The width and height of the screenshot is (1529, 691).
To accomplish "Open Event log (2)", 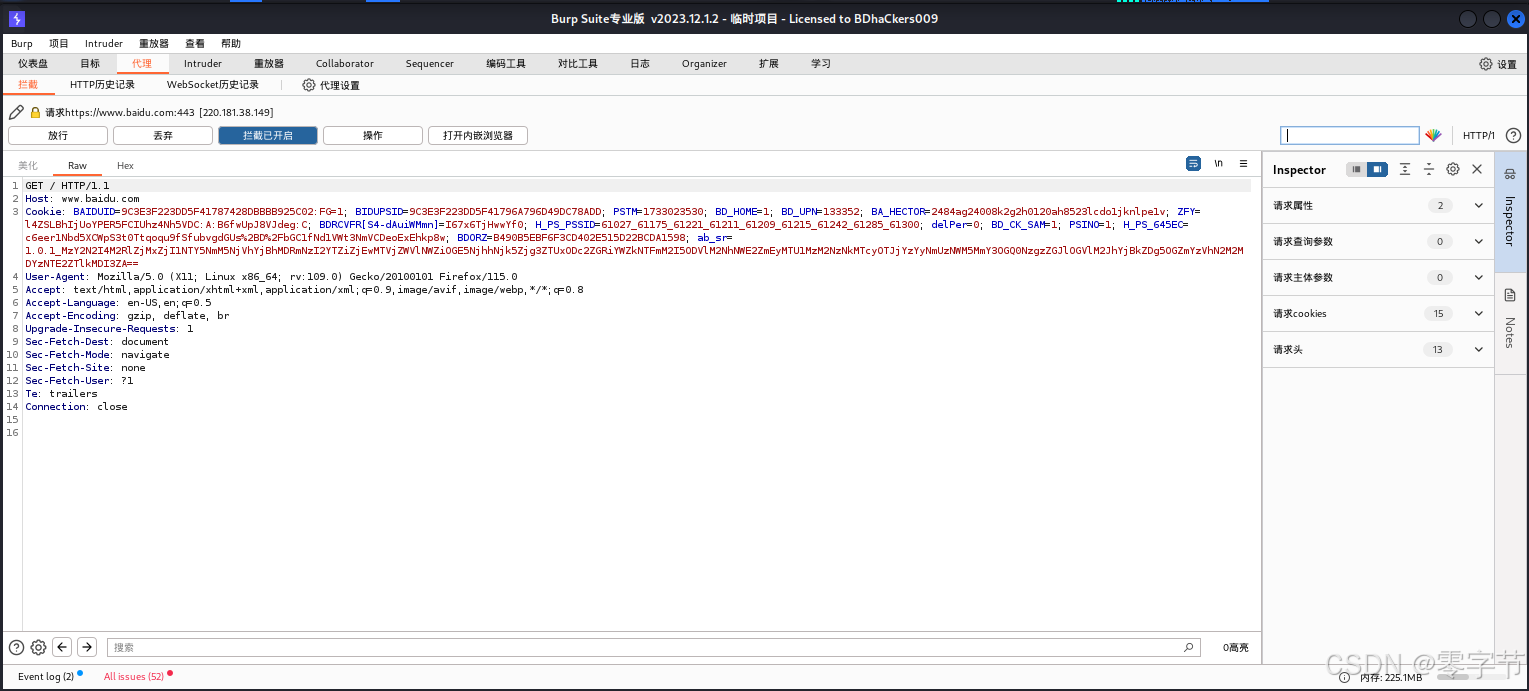I will (x=46, y=677).
